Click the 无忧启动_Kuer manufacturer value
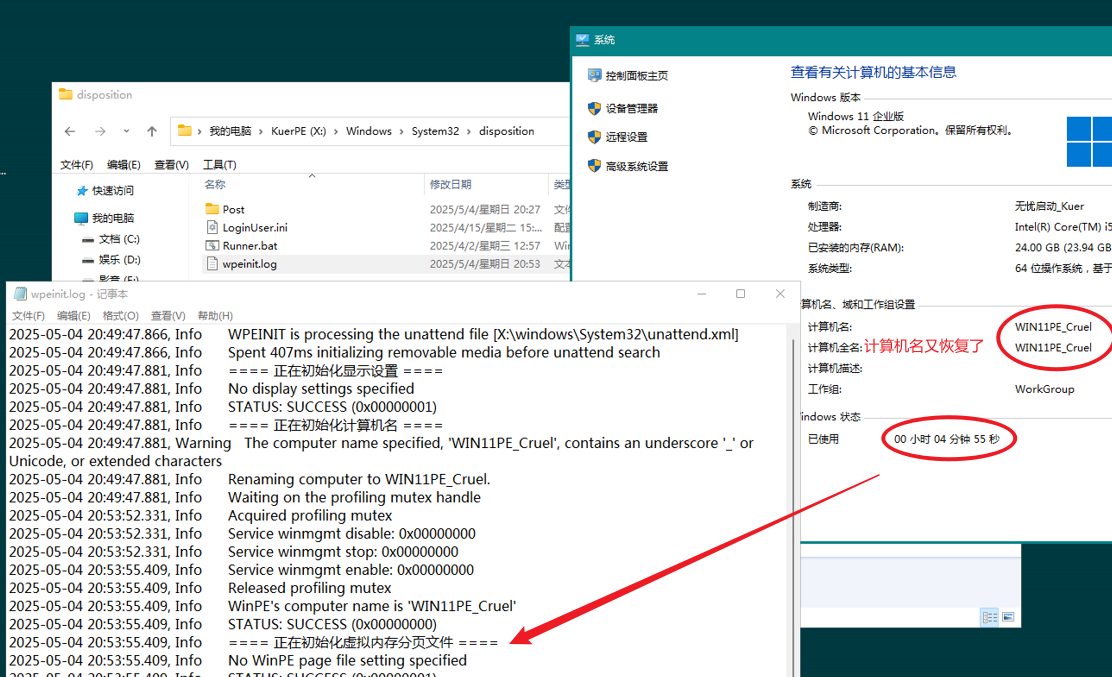The width and height of the screenshot is (1112, 677). 1049,206
